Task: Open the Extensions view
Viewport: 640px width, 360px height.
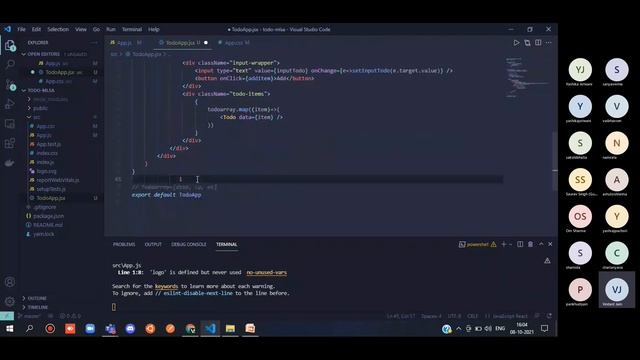Action: pyautogui.click(x=10, y=143)
